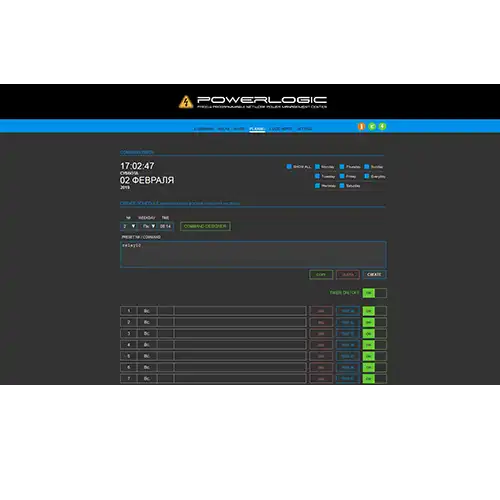The width and height of the screenshot is (500, 500).
Task: Click the blue button in schedule row 3
Action: pyautogui.click(x=348, y=334)
